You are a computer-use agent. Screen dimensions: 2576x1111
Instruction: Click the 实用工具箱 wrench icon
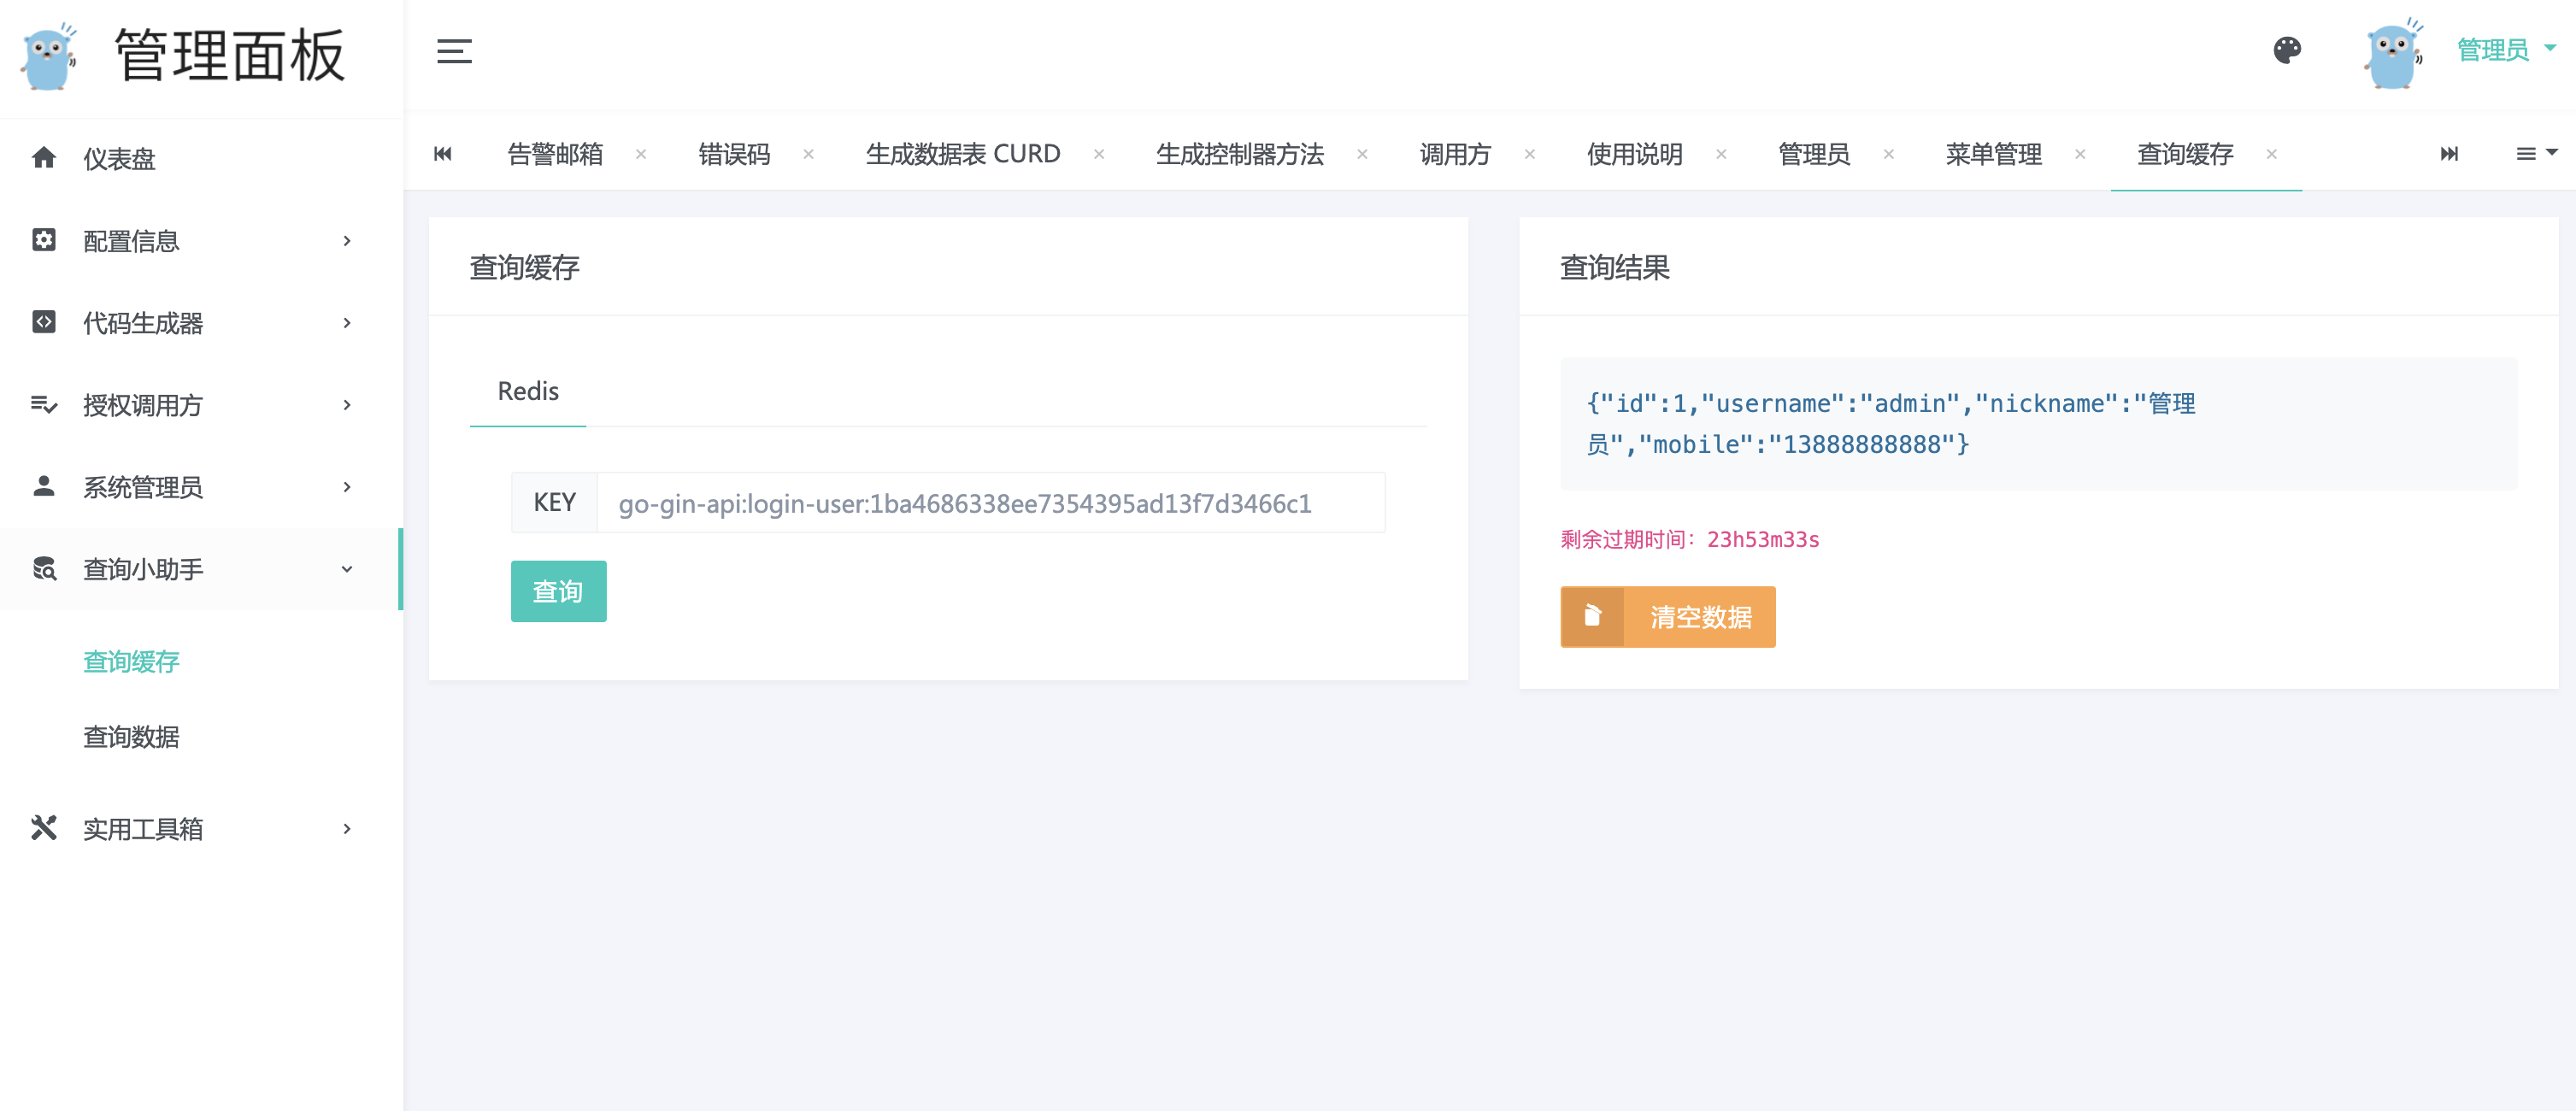[x=43, y=828]
